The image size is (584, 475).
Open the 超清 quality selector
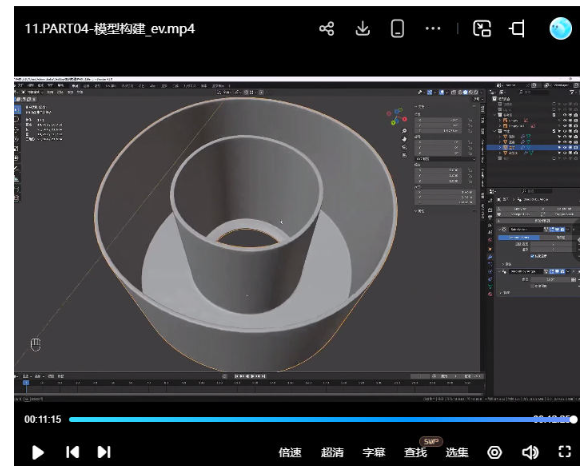332,452
